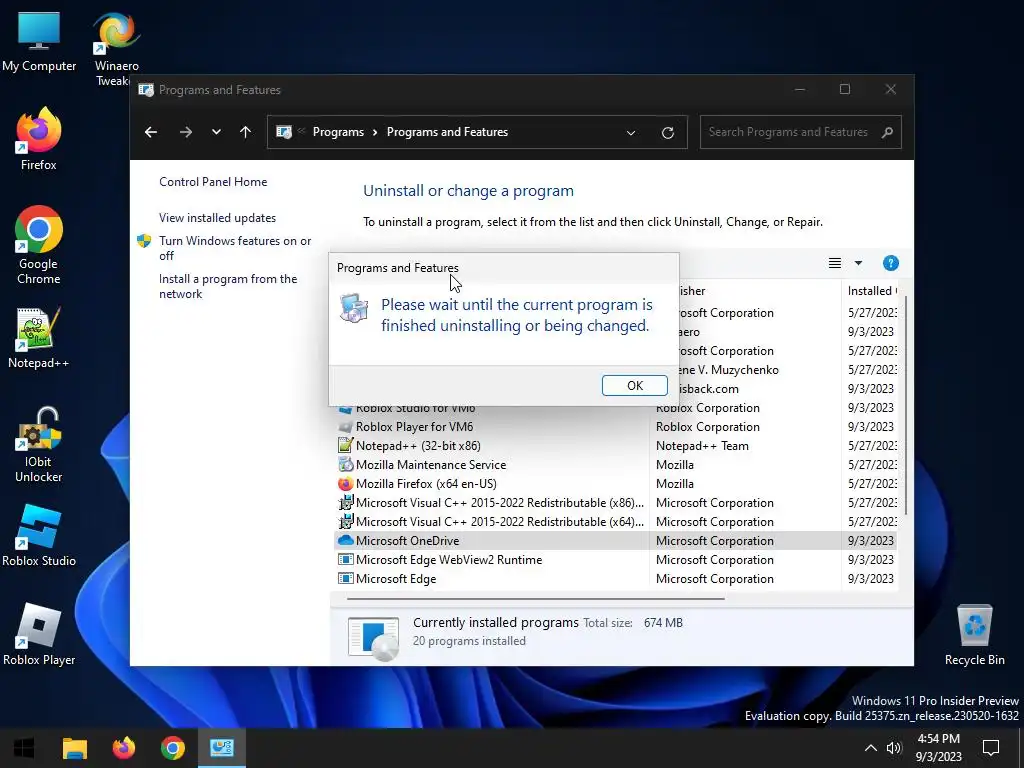Click the vertical scrollbar of program list
This screenshot has width=1024, height=768.
coord(905,405)
